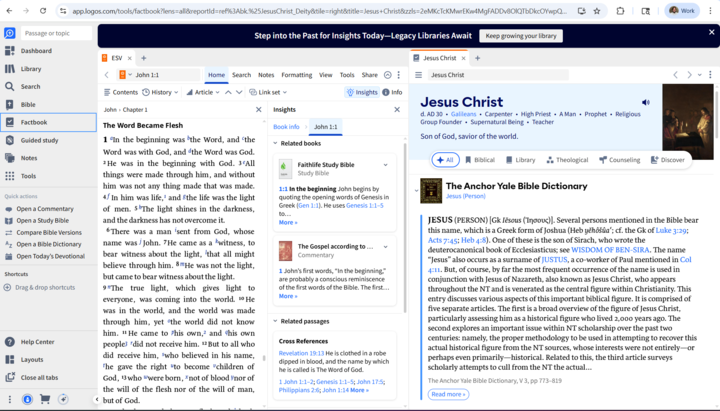Collapse the left sidebar arrow
720x411 pixels.
96,400
